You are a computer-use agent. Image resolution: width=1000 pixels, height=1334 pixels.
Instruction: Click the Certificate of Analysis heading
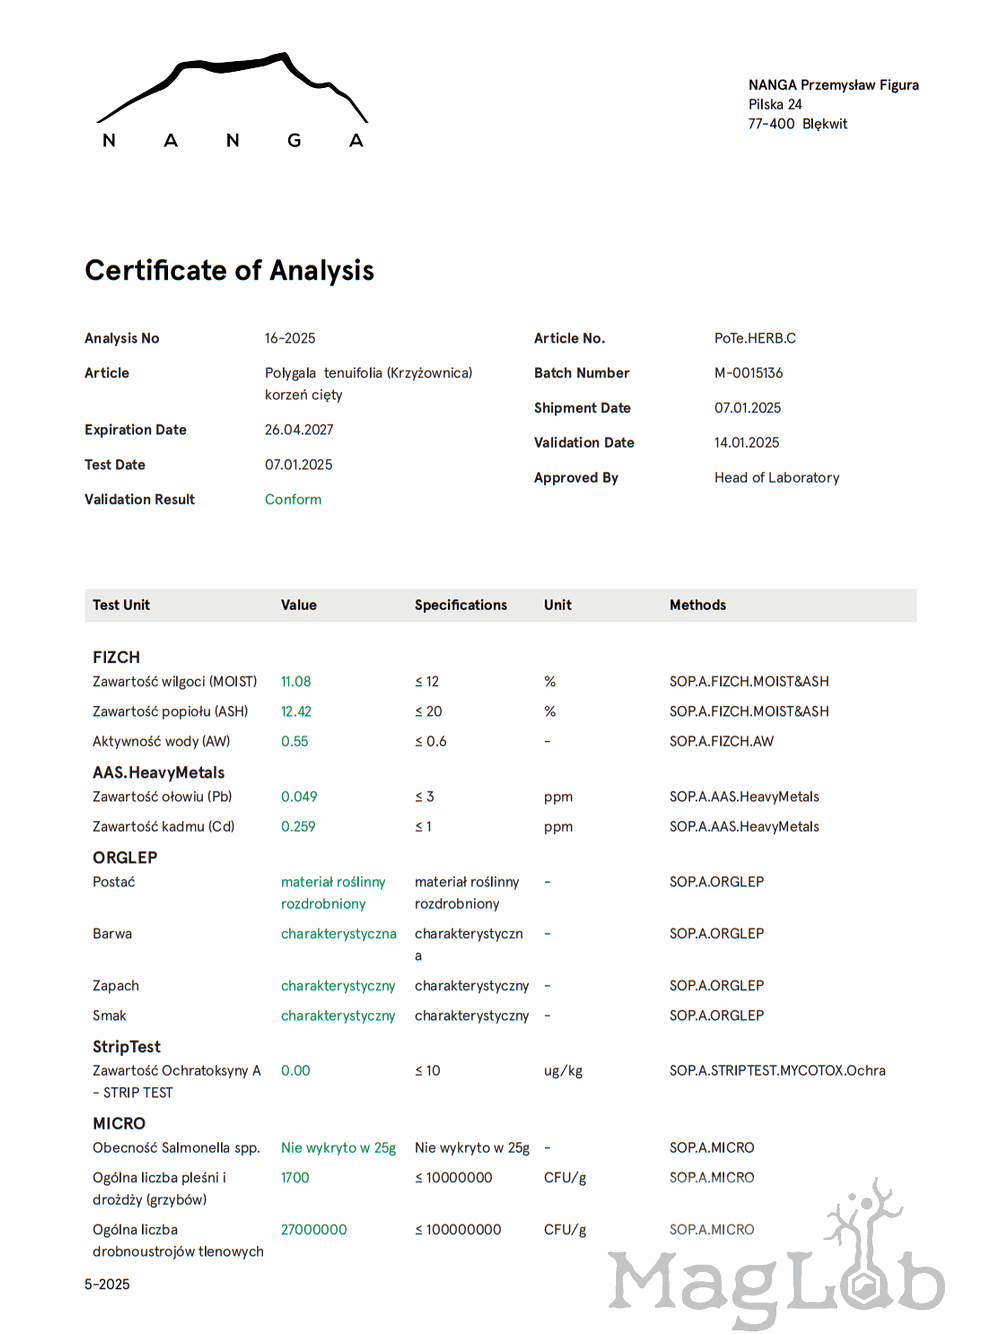click(x=229, y=271)
